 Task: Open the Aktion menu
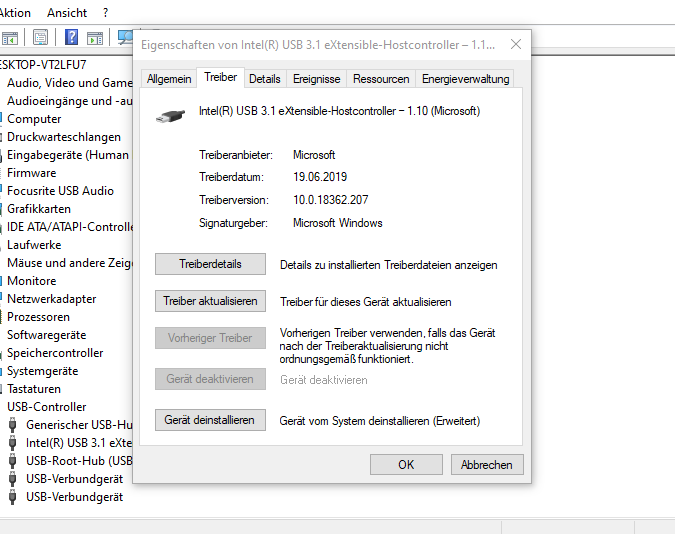point(15,13)
